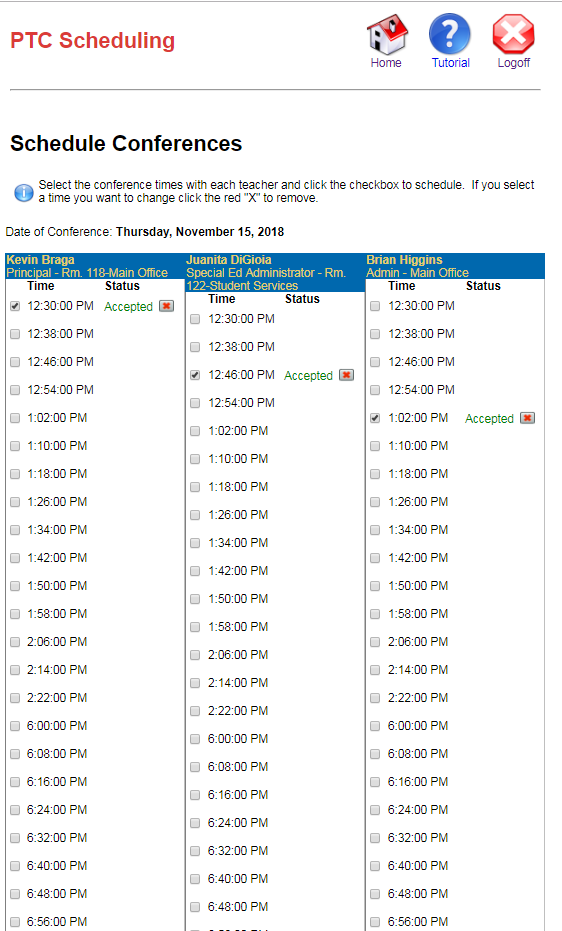Image resolution: width=562 pixels, height=931 pixels.
Task: Remove Kevin Braga's 12:30 accepted conference
Action: (167, 306)
